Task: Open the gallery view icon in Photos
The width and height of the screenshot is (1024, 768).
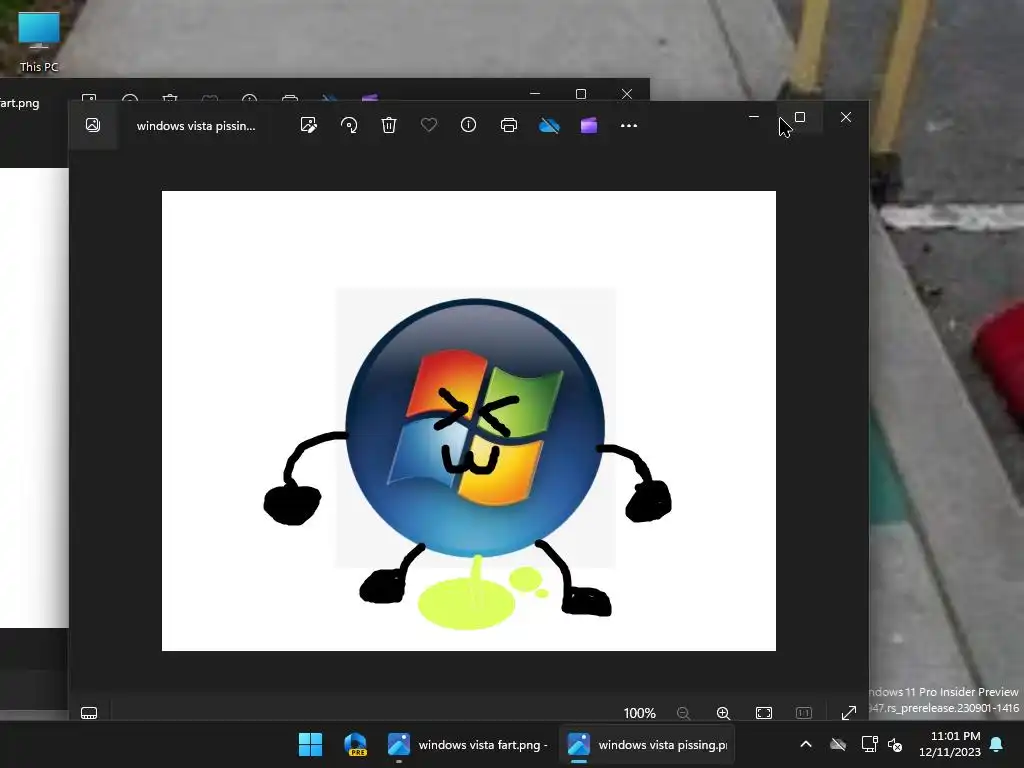Action: 93,125
